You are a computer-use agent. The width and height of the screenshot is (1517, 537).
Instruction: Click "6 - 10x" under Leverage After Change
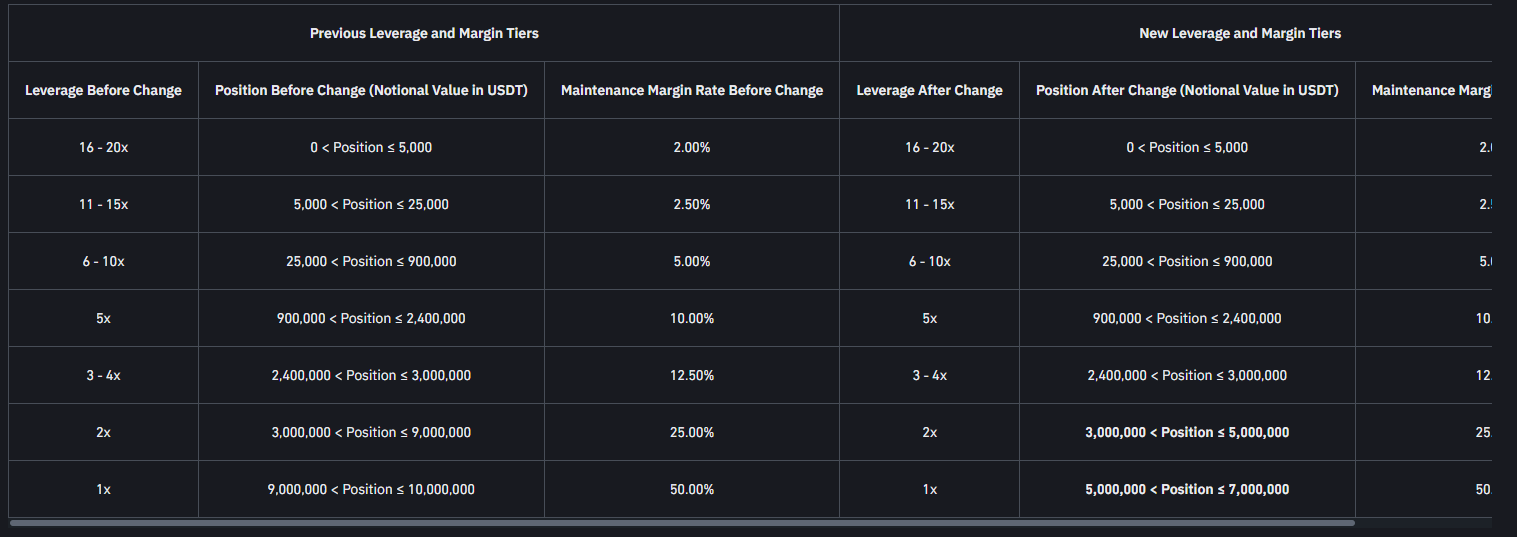coord(929,261)
